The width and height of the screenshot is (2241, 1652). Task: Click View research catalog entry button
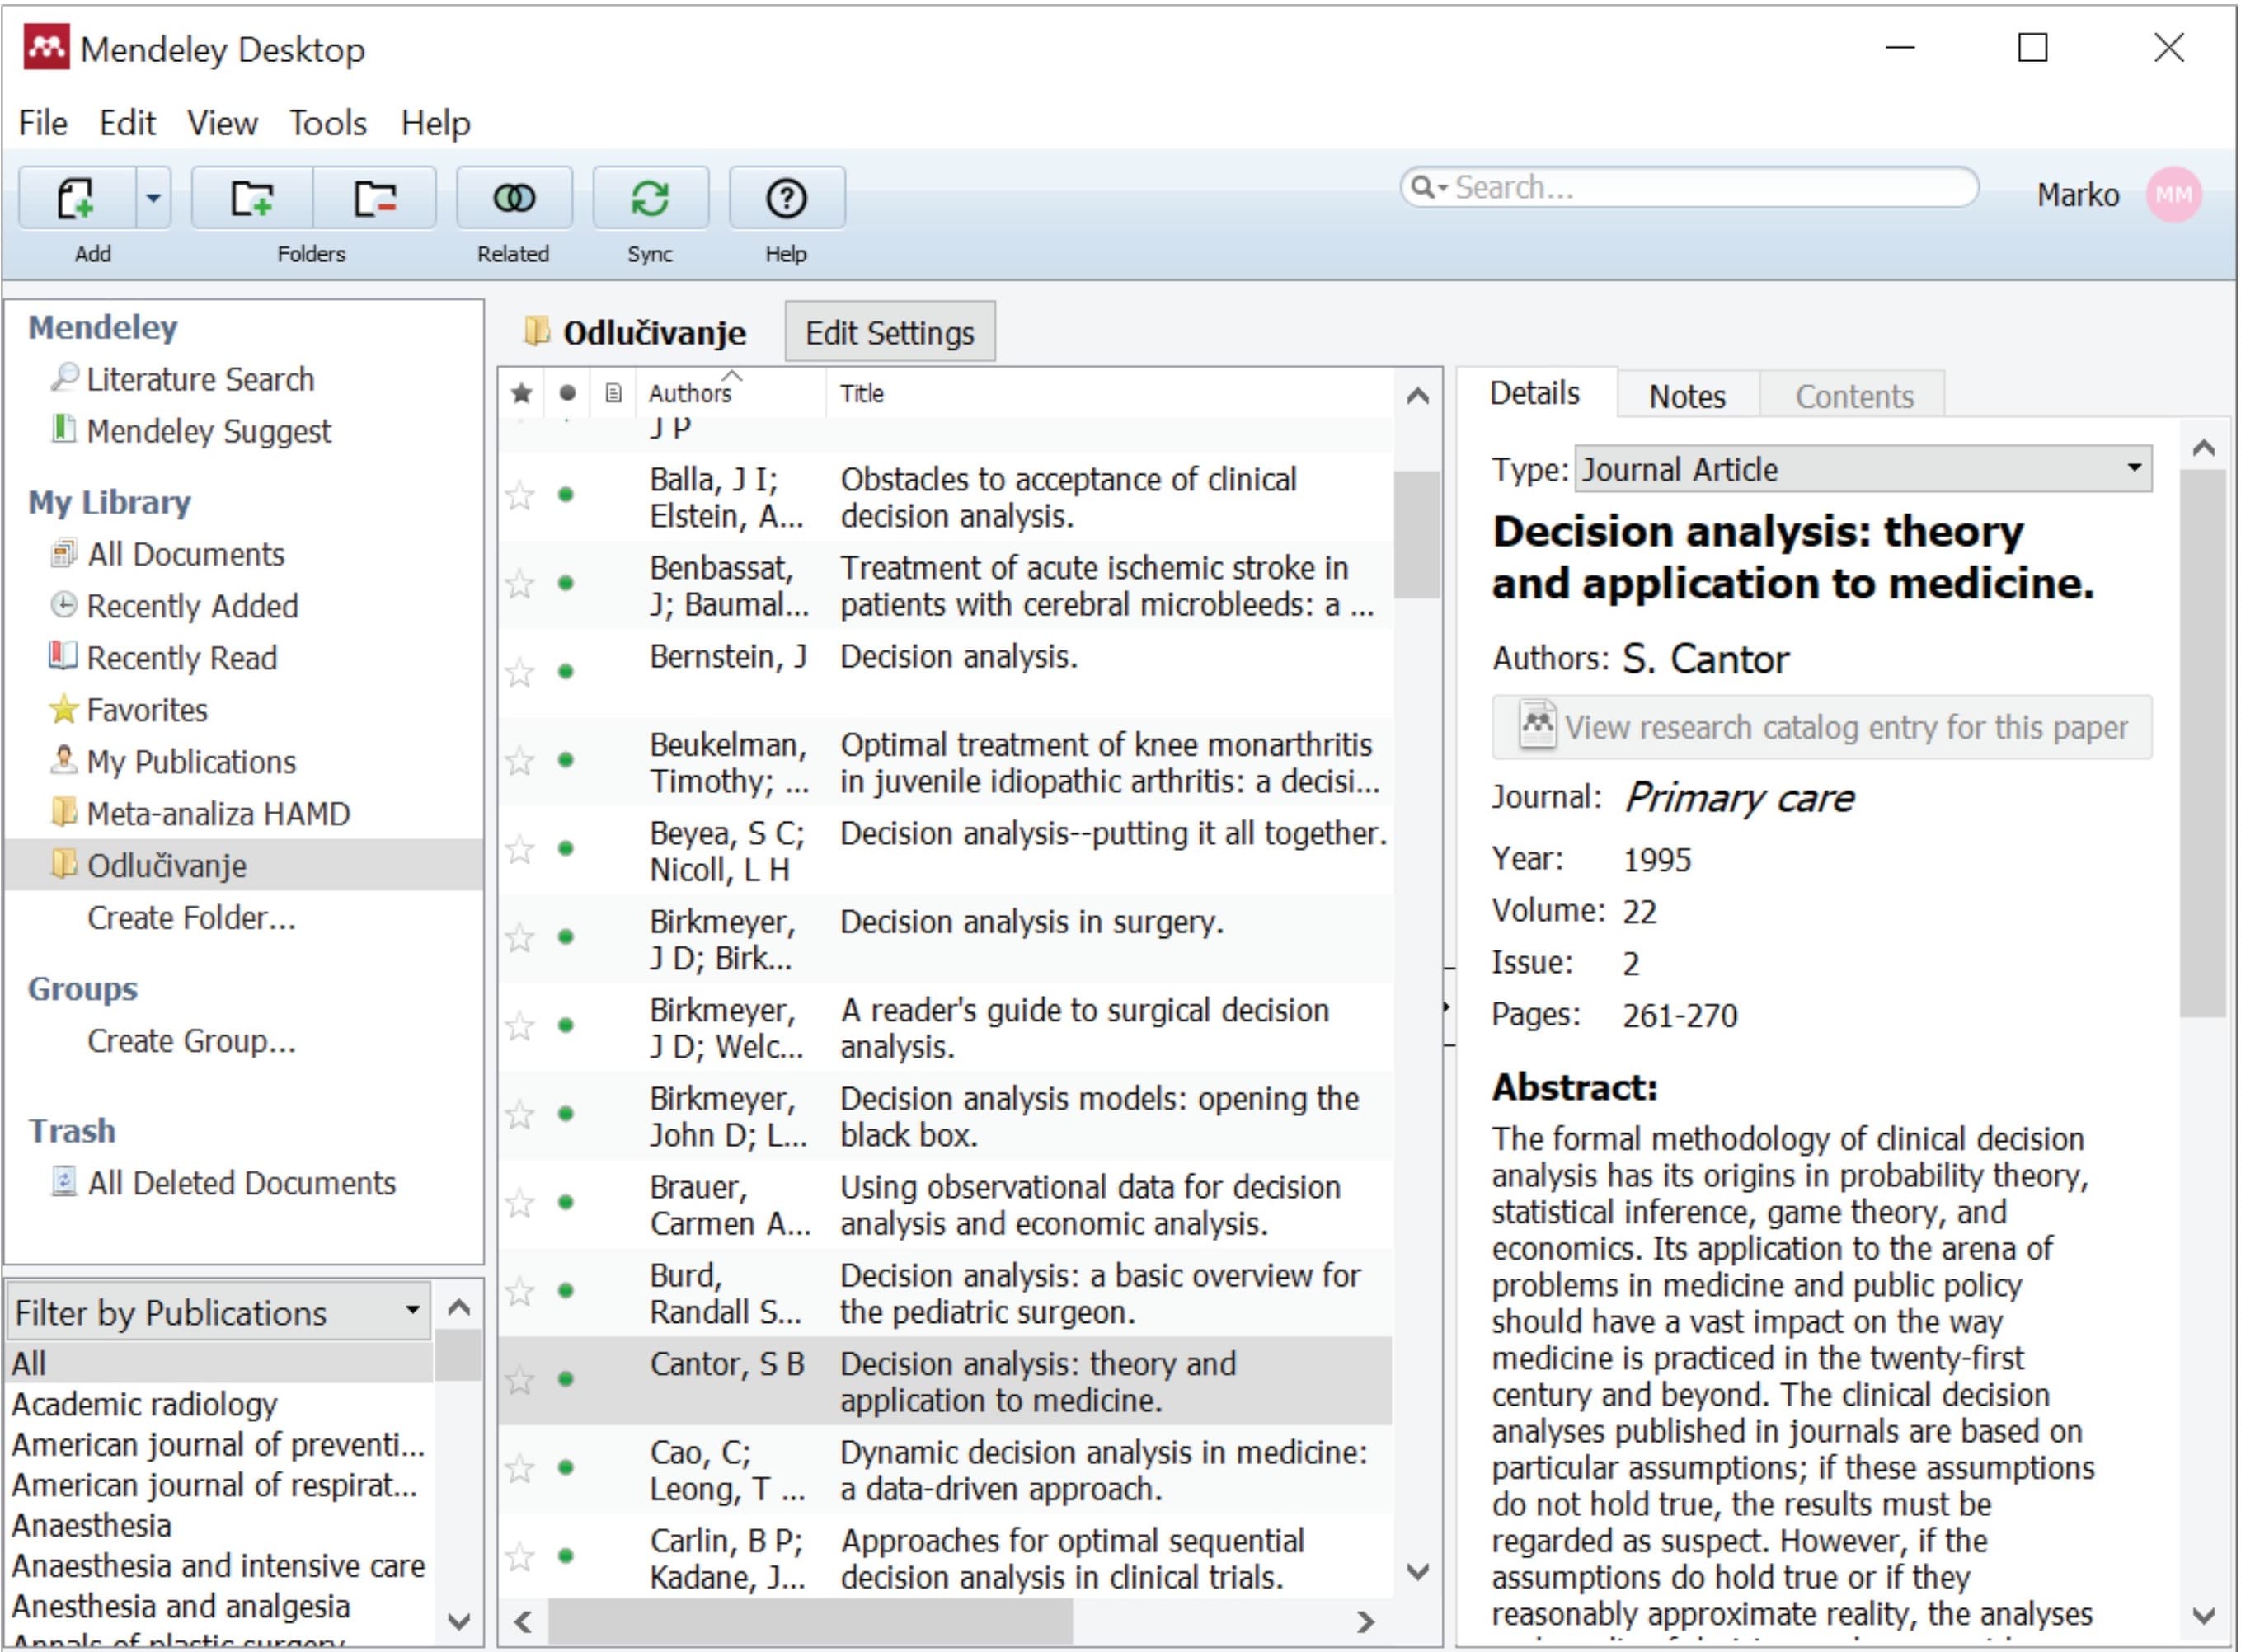point(1821,727)
